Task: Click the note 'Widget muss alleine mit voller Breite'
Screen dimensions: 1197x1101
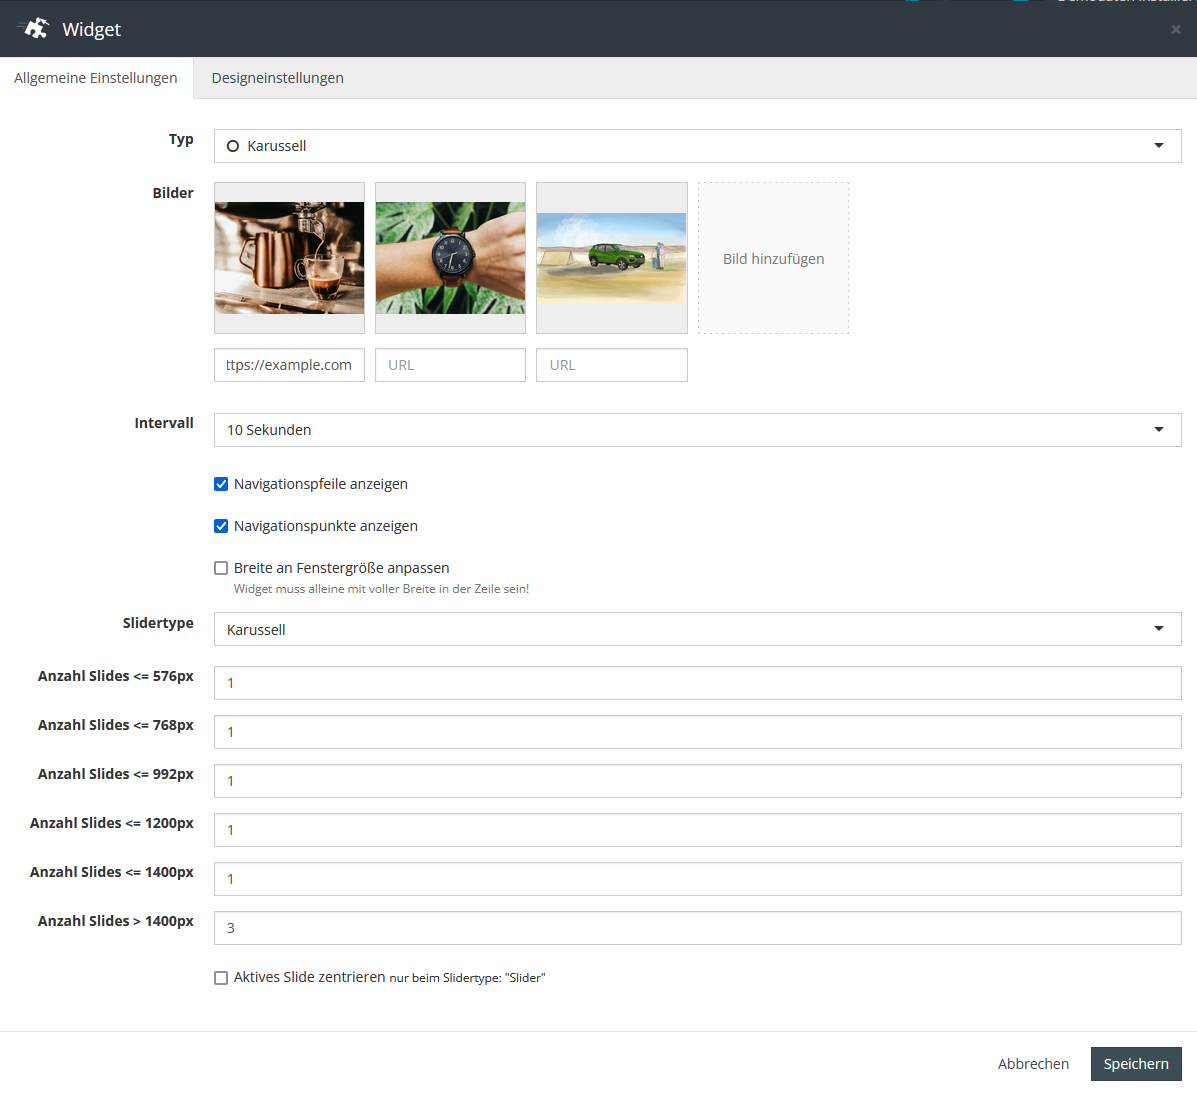Action: [x=381, y=589]
